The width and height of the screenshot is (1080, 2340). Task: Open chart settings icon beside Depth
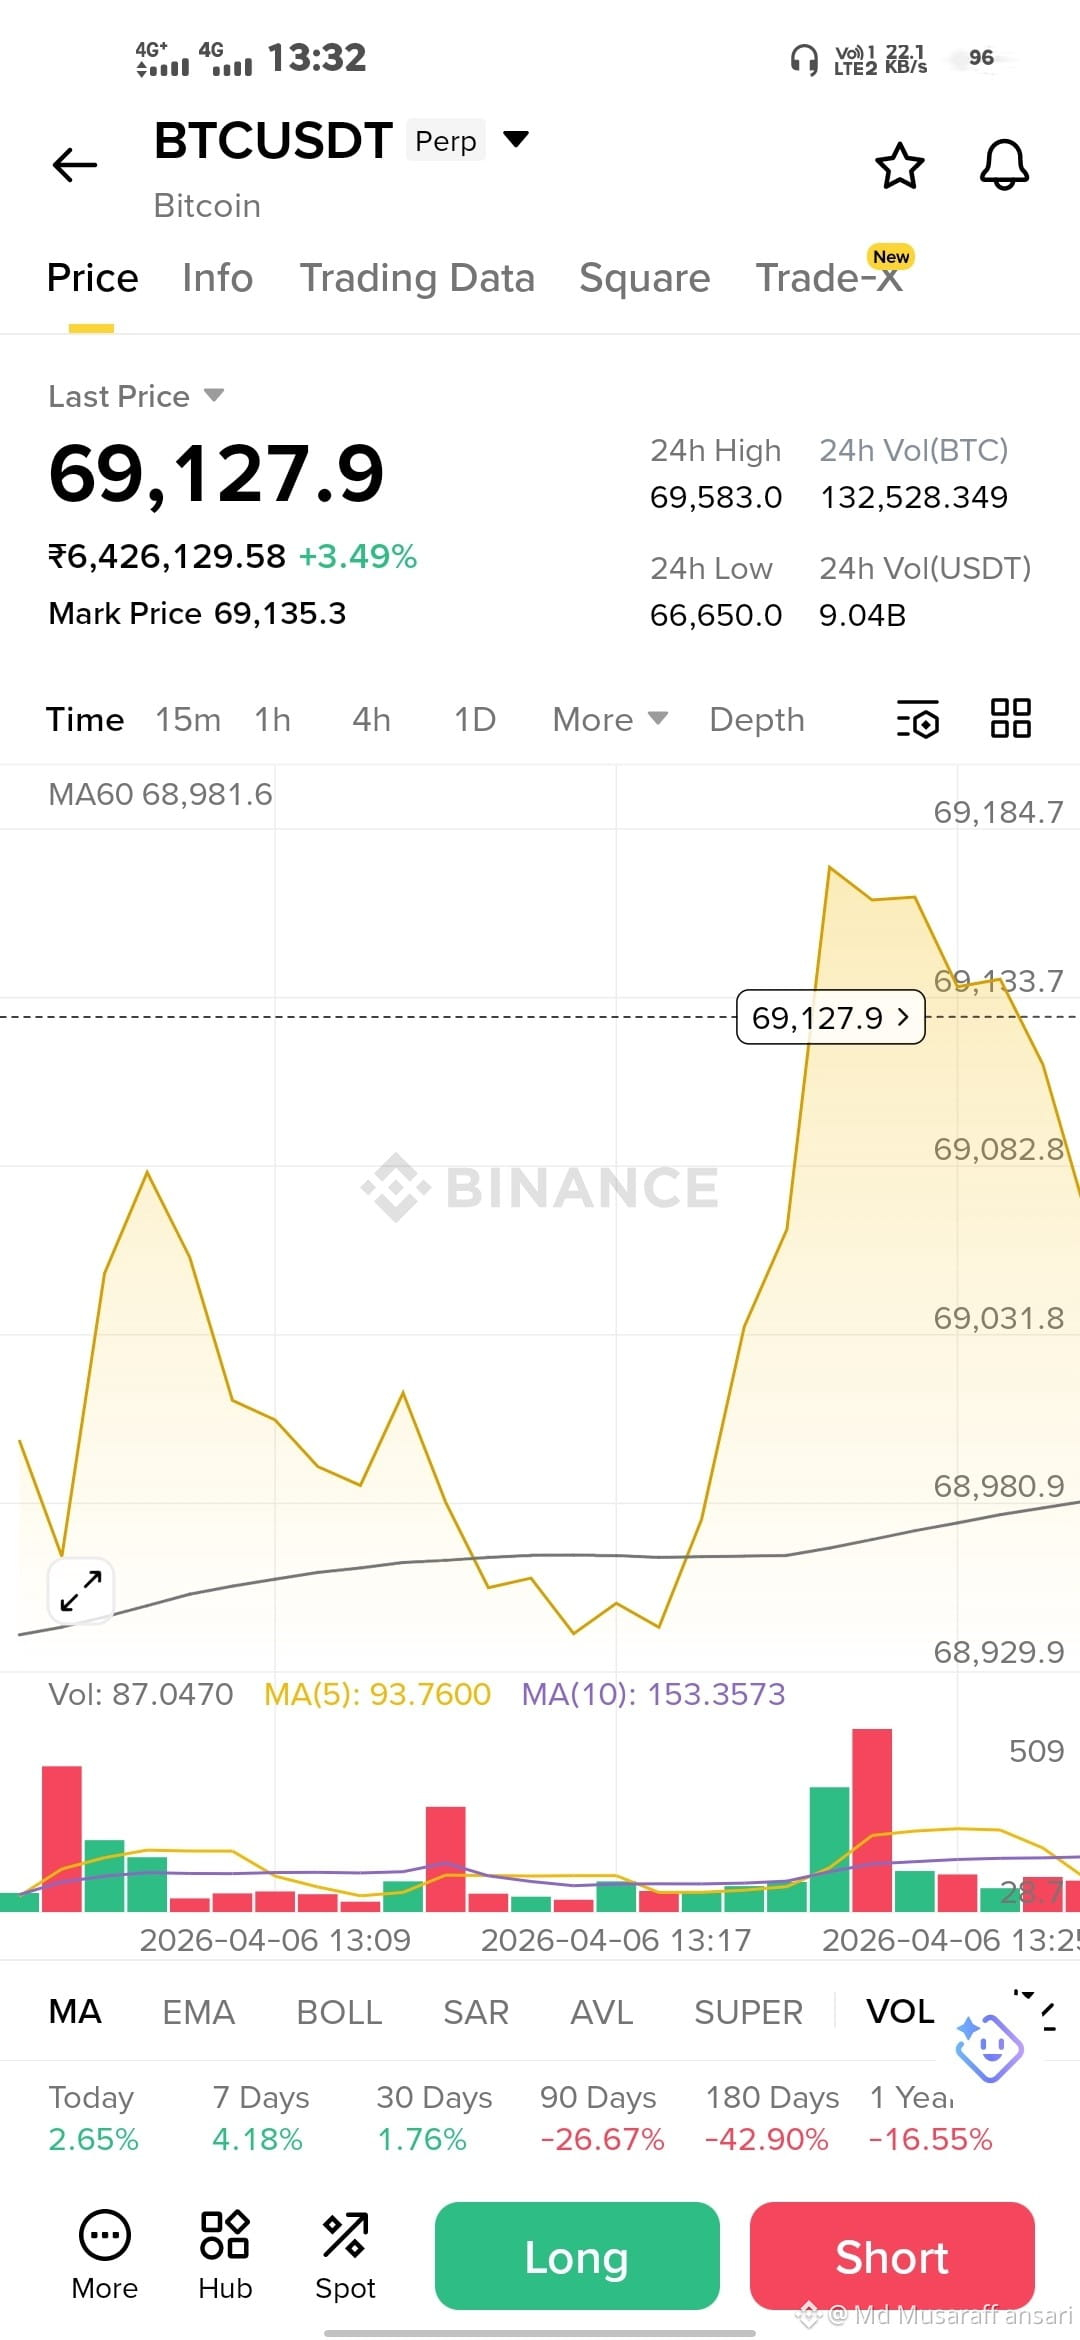917,719
